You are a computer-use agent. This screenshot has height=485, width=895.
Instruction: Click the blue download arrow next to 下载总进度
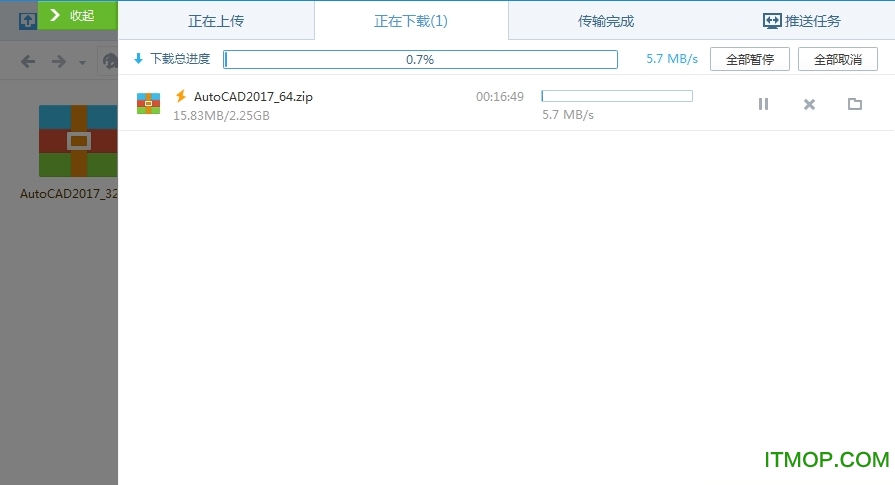(138, 58)
